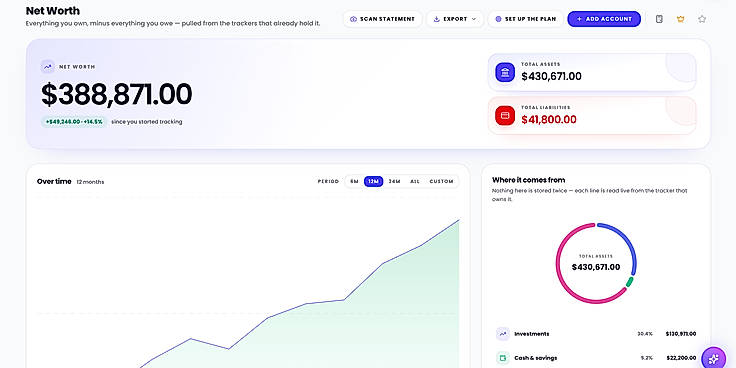Select the 24M period

394,182
